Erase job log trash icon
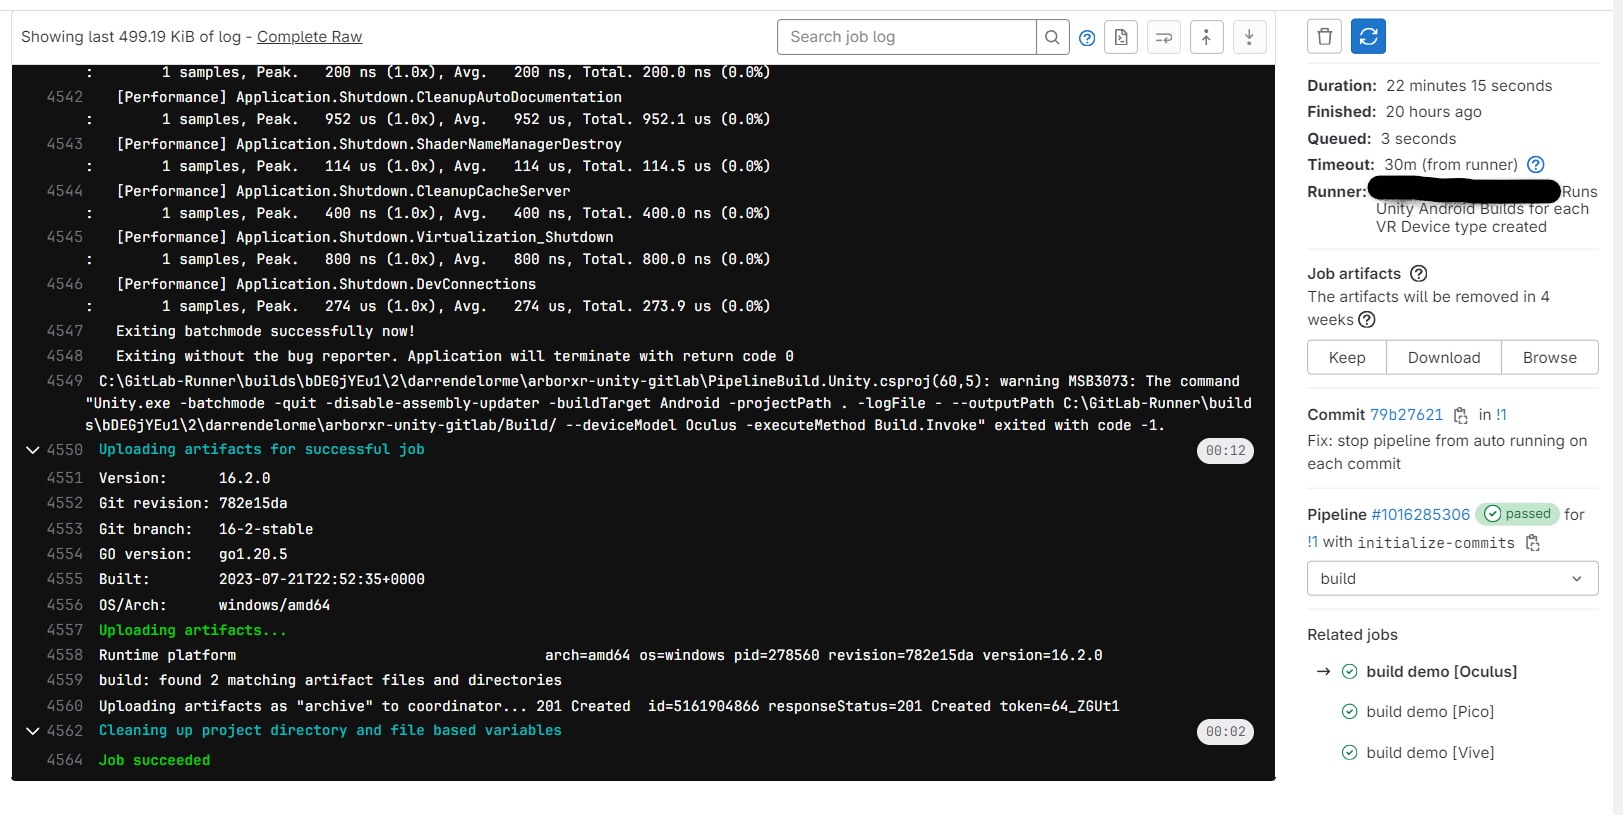 coord(1324,37)
